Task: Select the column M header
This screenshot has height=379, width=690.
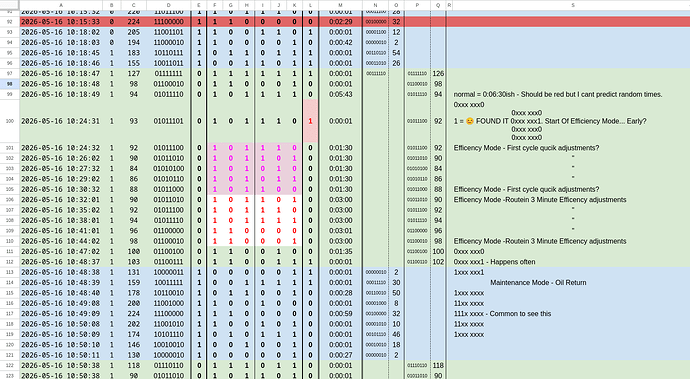Action: (341, 5)
